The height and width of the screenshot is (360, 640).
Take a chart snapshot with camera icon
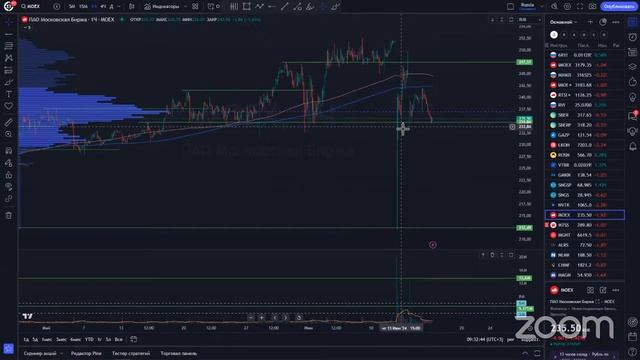592,7
